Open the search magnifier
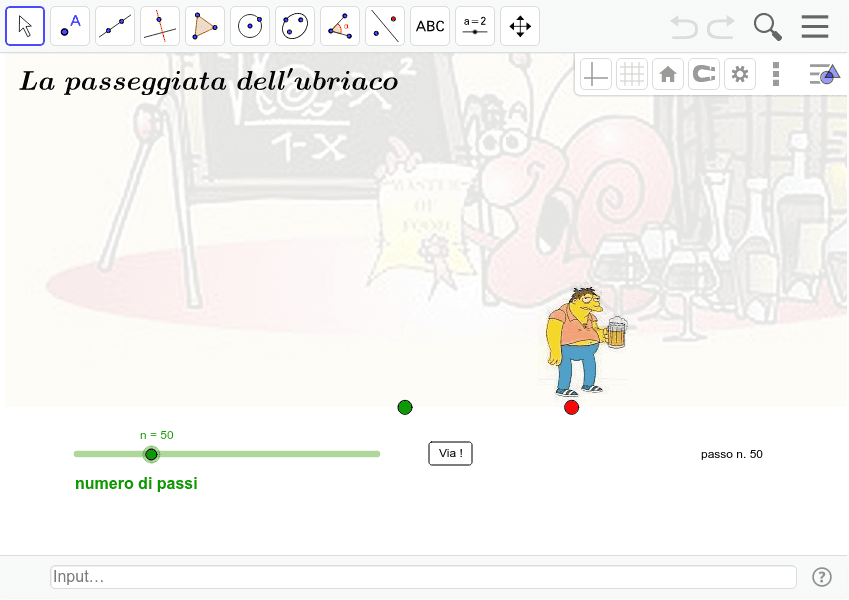 pyautogui.click(x=767, y=27)
